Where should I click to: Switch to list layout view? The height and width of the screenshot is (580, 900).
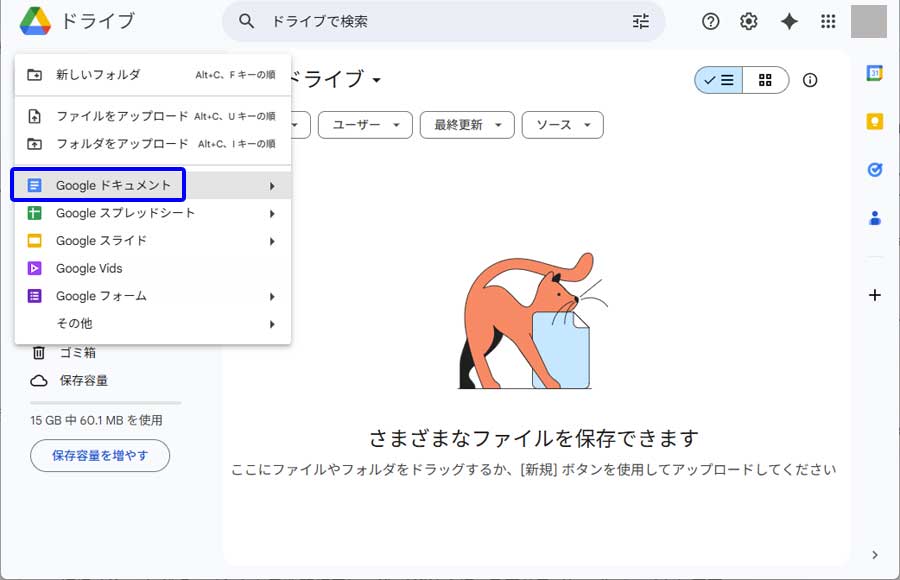pos(719,80)
